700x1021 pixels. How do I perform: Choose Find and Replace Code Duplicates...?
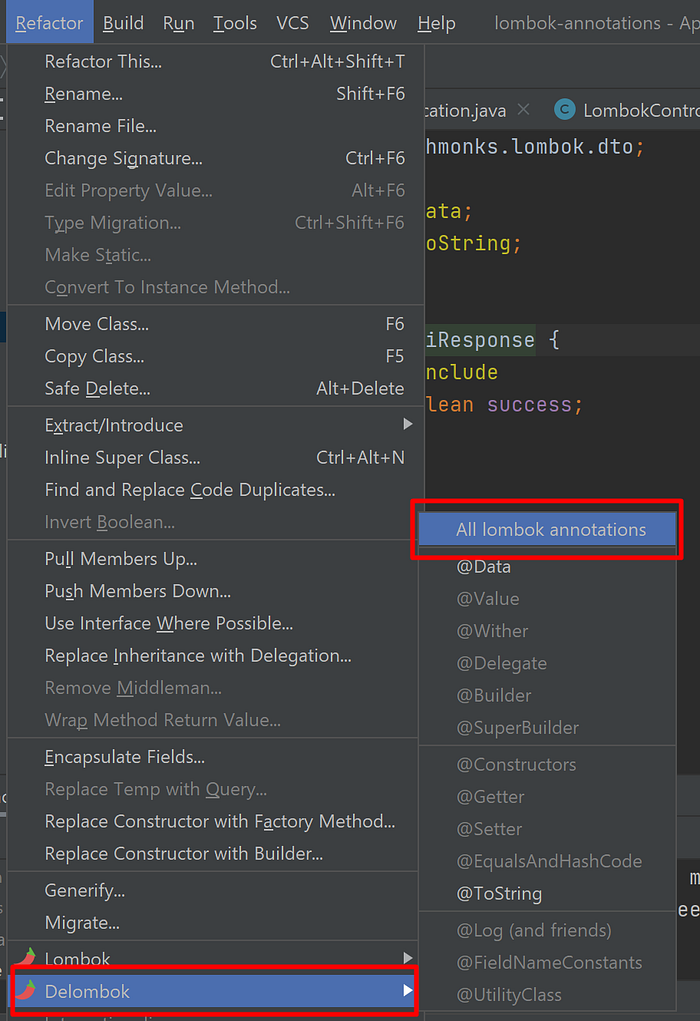coord(216,490)
